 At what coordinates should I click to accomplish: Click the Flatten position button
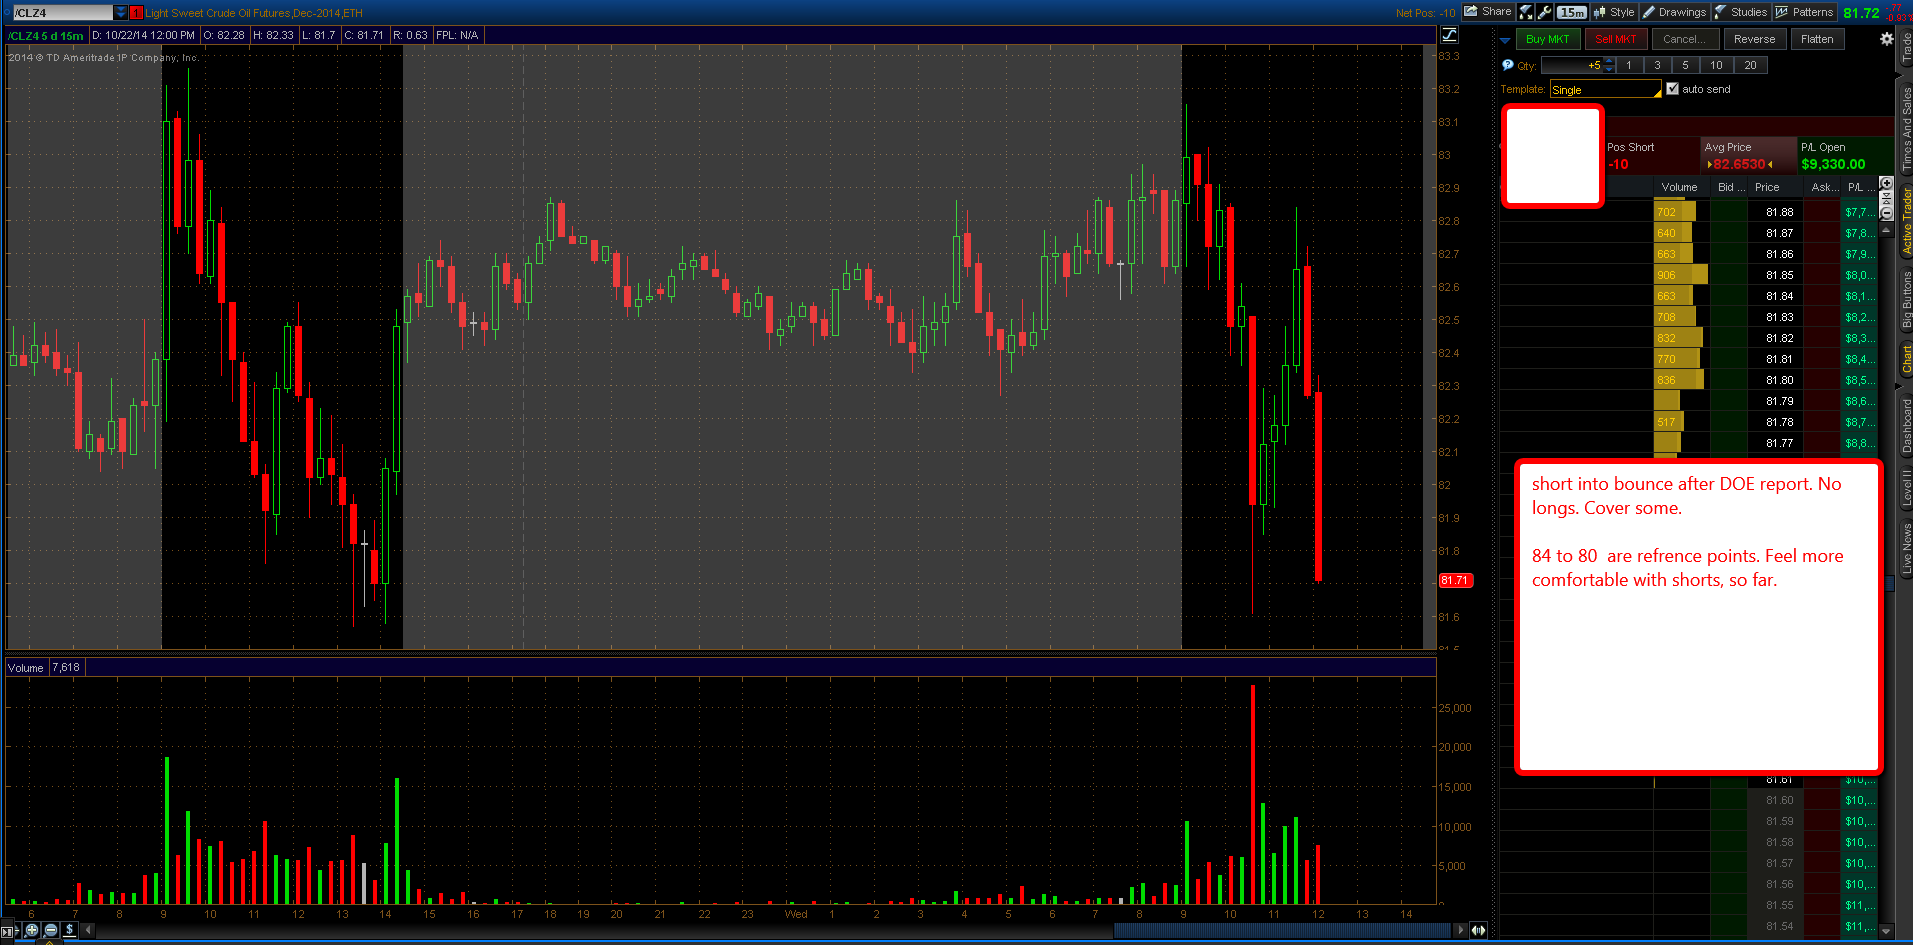[x=1817, y=39]
